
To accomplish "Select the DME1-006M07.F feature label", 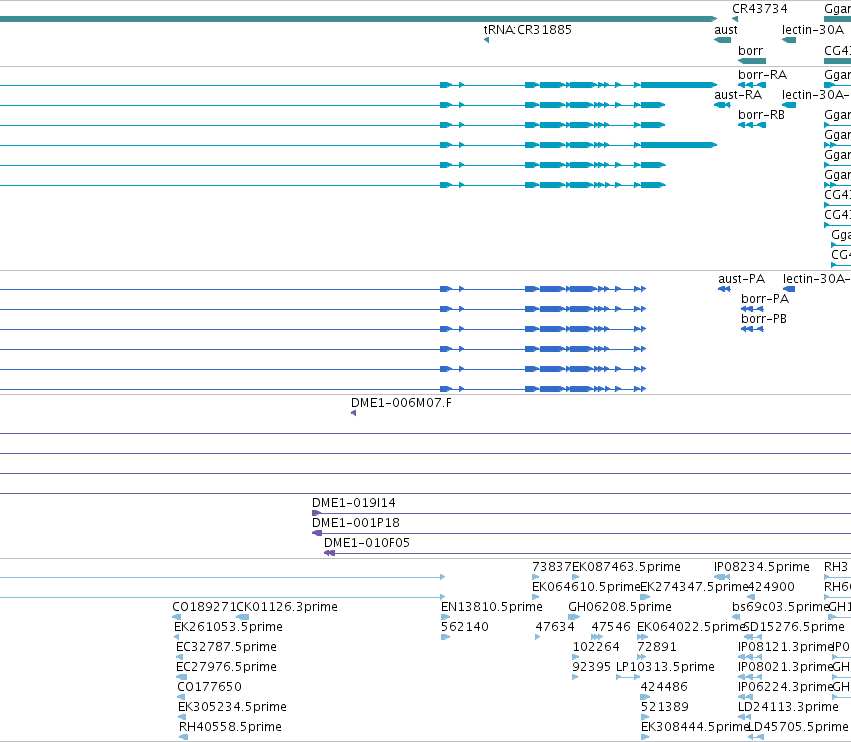I will [x=401, y=403].
